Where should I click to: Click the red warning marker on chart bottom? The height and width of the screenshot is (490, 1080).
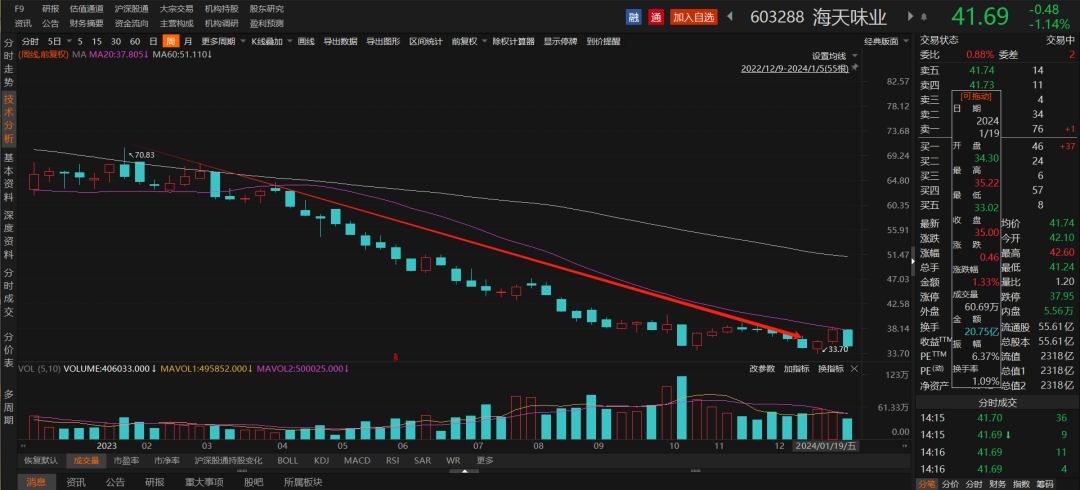coord(395,357)
